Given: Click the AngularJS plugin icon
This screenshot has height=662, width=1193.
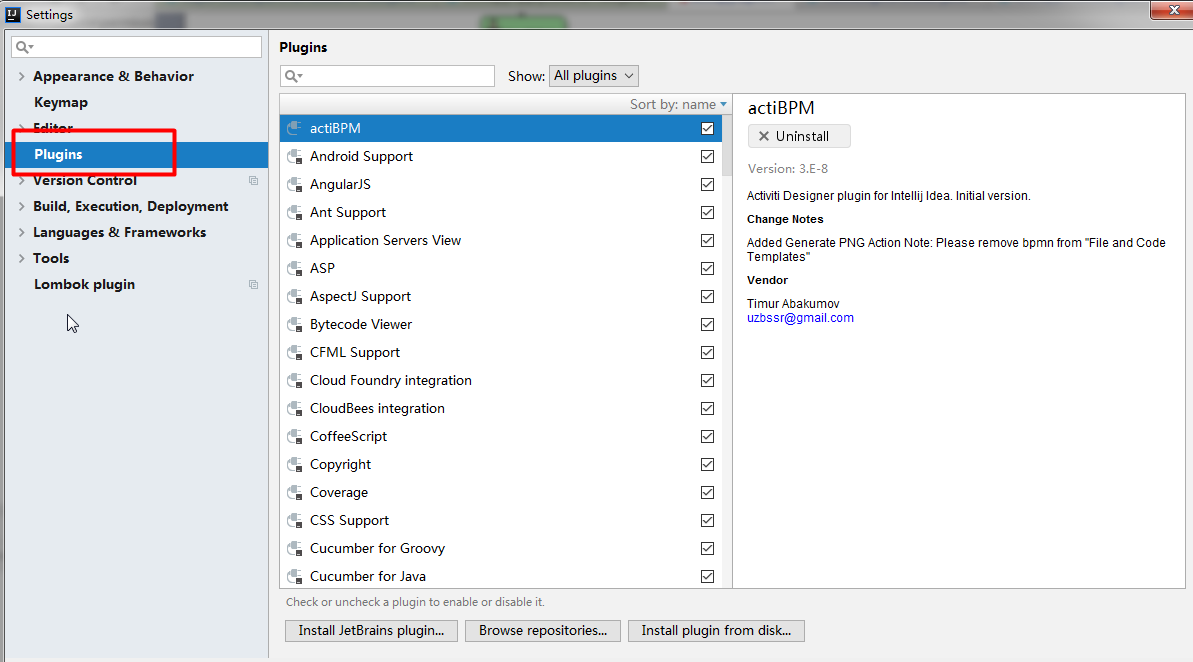Looking at the screenshot, I should [294, 185].
